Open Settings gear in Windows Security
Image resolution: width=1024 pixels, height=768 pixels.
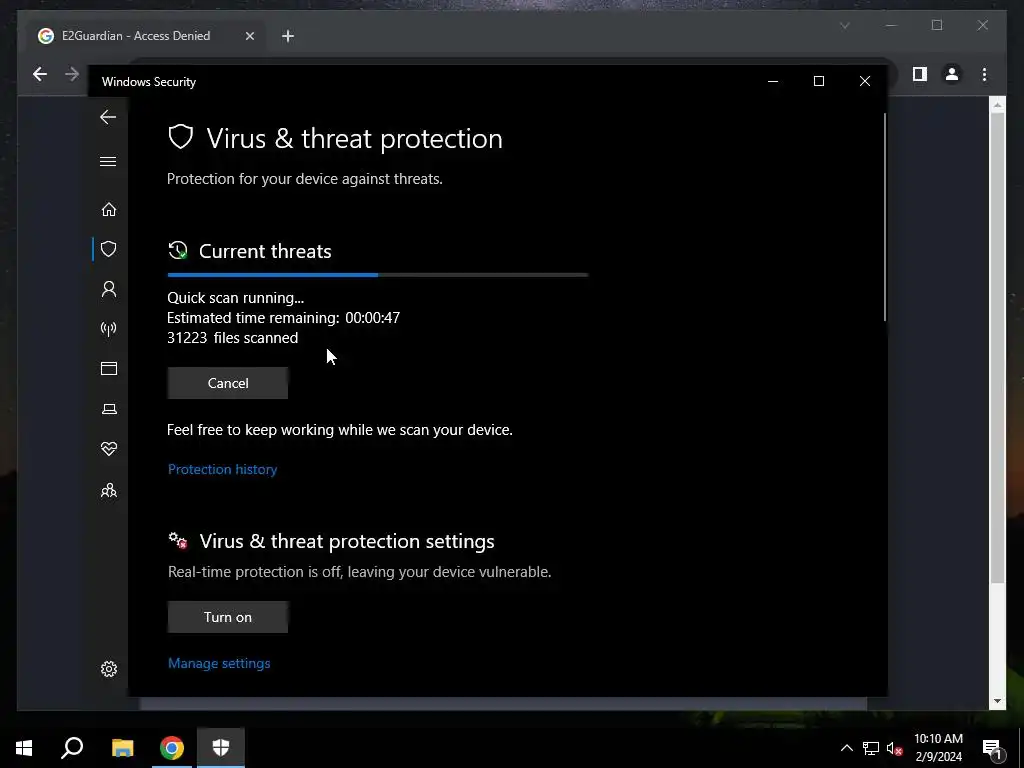click(x=108, y=669)
